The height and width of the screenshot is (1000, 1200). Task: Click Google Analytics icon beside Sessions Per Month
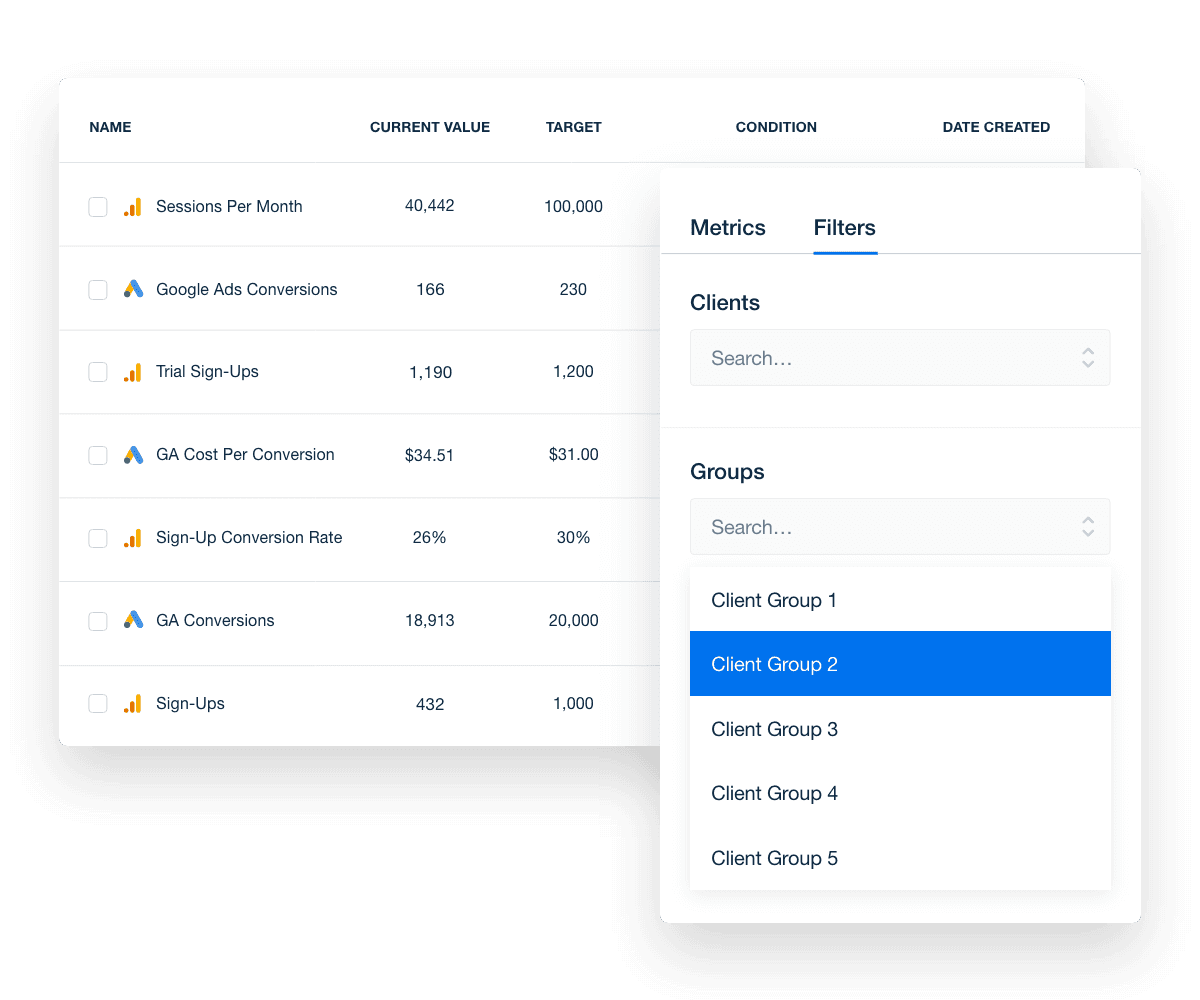tap(133, 207)
